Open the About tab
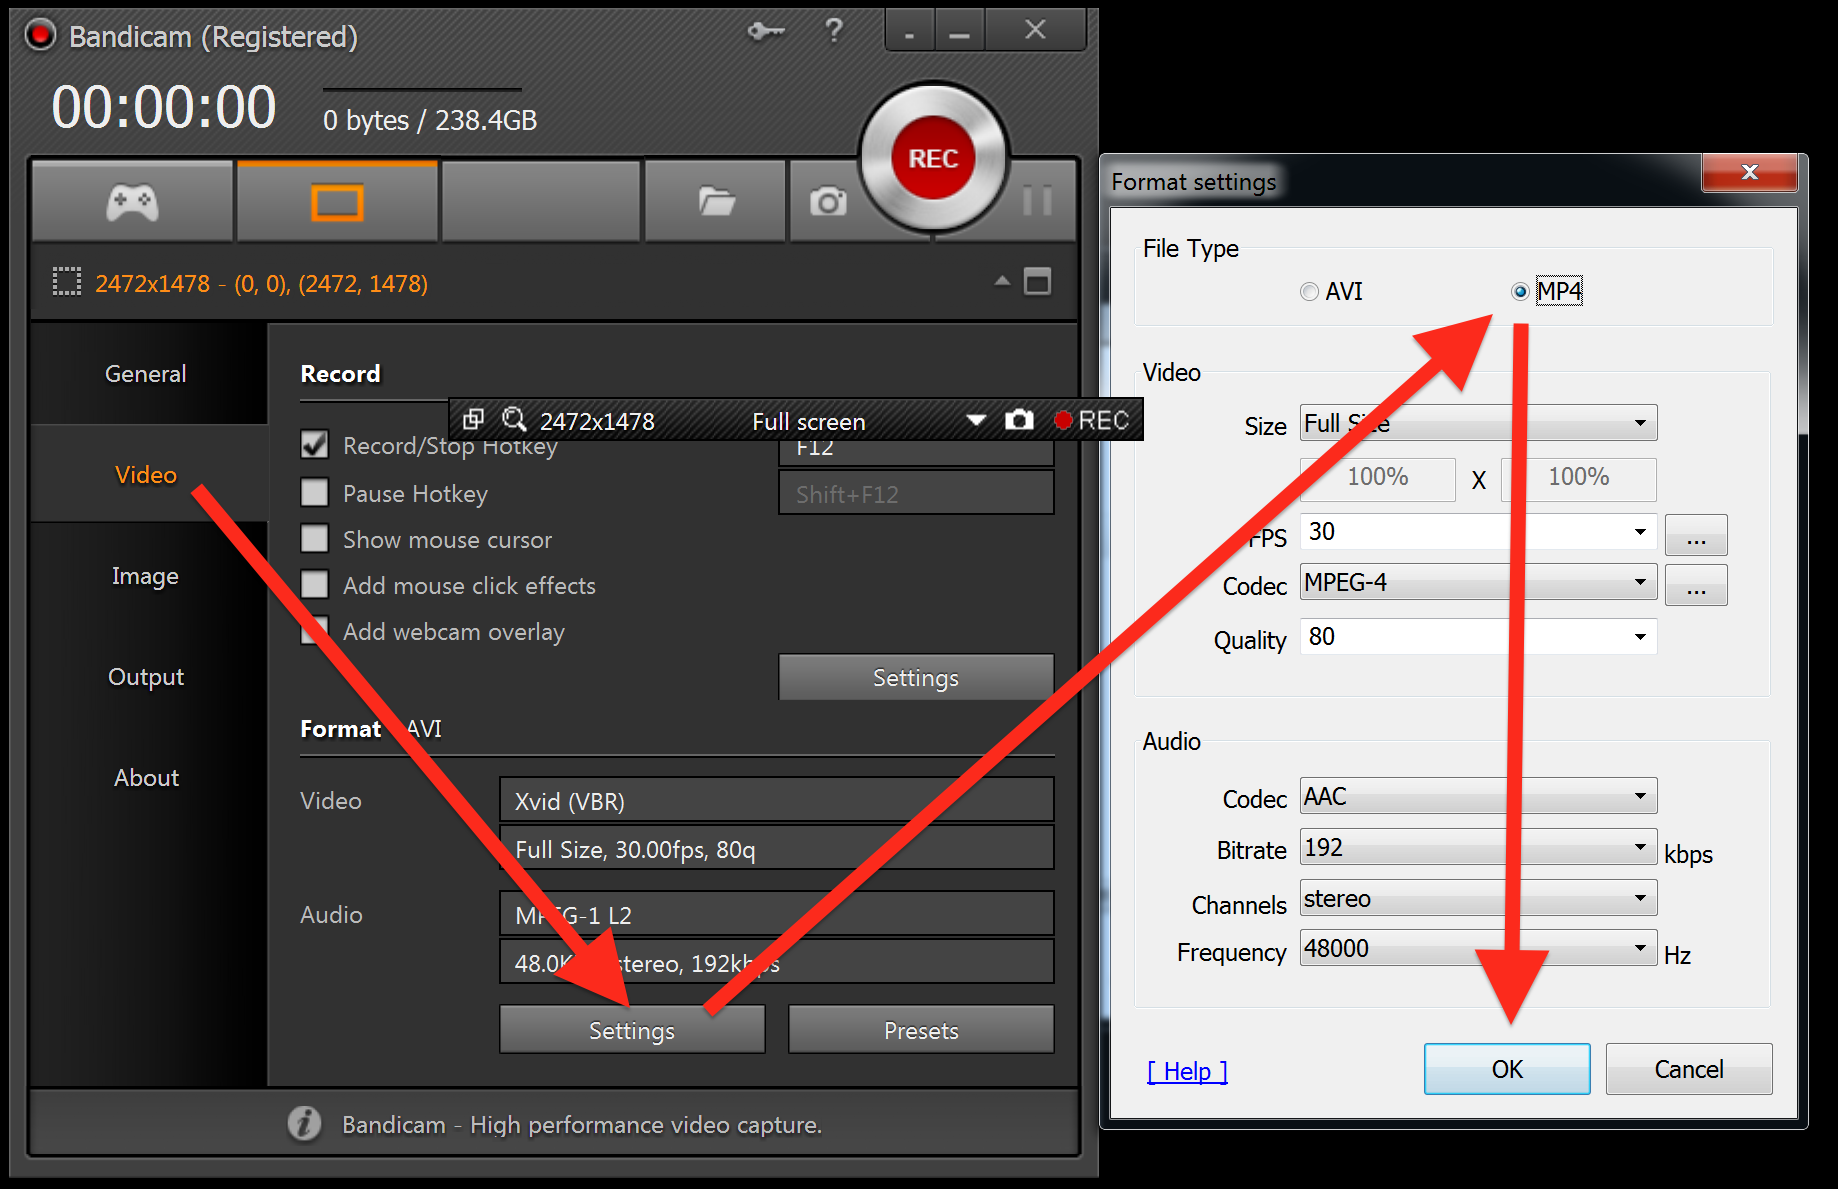 point(146,778)
